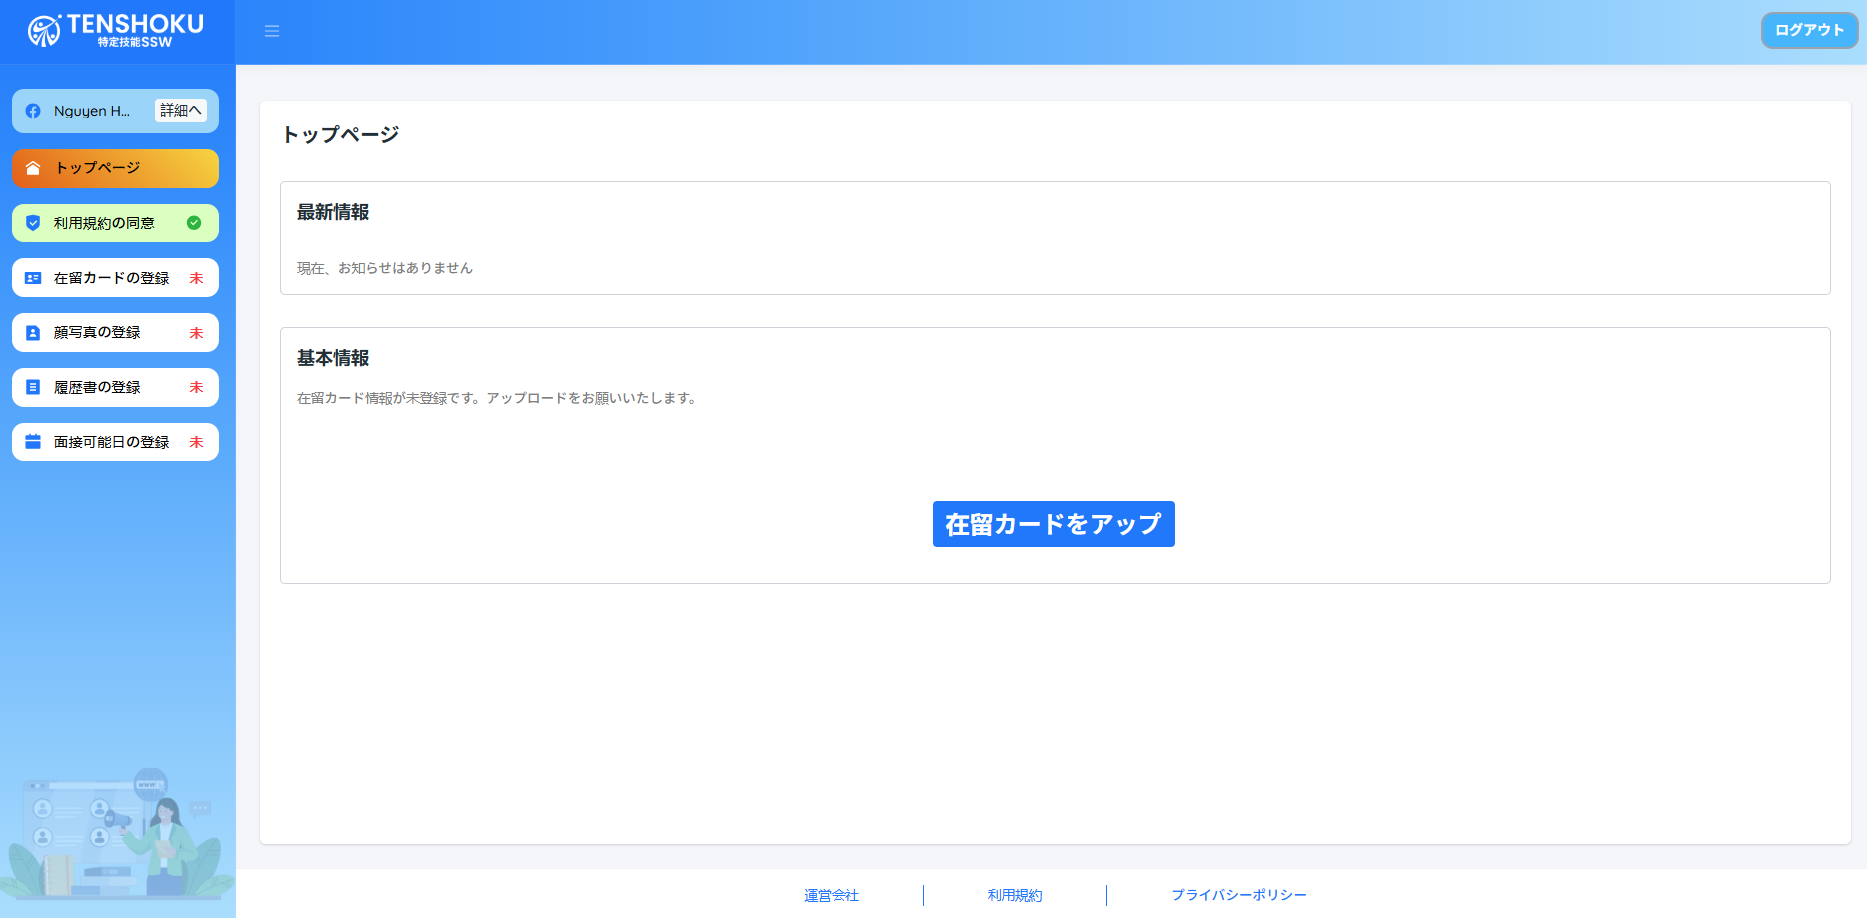Click the home icon beside トップページ
Image resolution: width=1867 pixels, height=918 pixels.
pos(33,168)
